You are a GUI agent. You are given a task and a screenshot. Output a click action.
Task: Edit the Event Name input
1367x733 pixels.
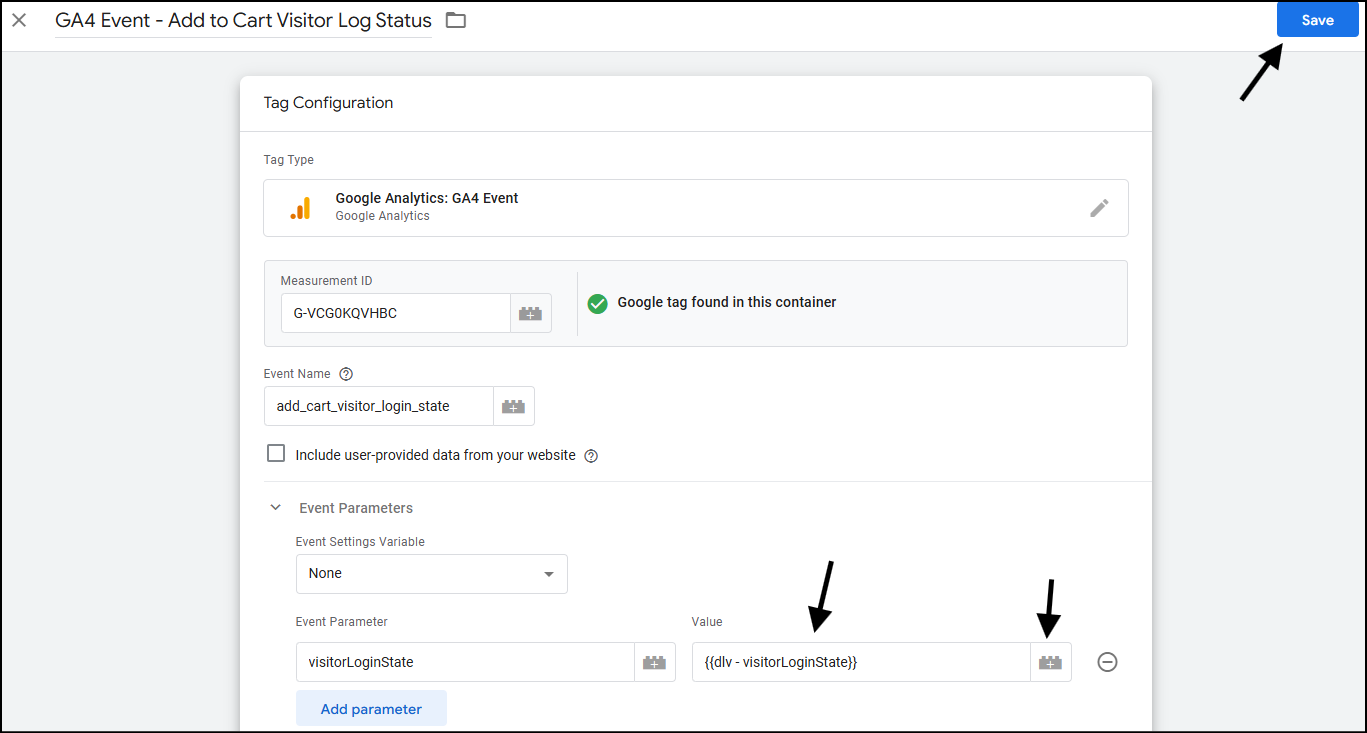pos(379,406)
